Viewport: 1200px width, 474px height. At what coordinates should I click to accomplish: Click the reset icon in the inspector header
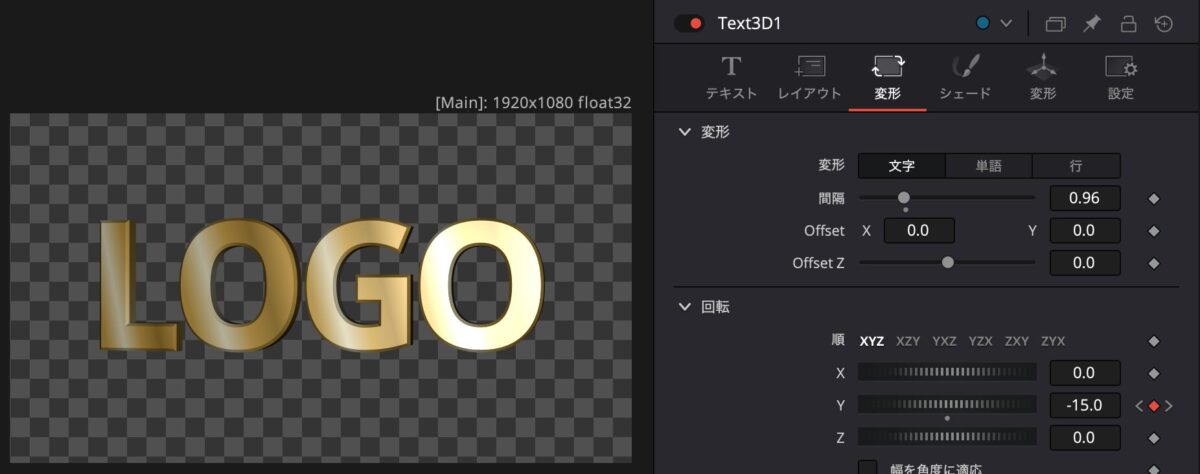[1164, 23]
